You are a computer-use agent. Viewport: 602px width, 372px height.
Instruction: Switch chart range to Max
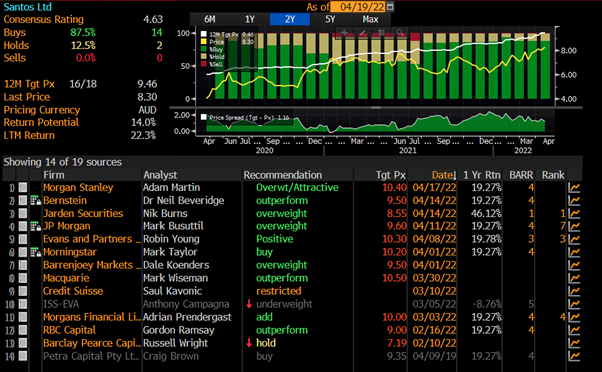370,19
